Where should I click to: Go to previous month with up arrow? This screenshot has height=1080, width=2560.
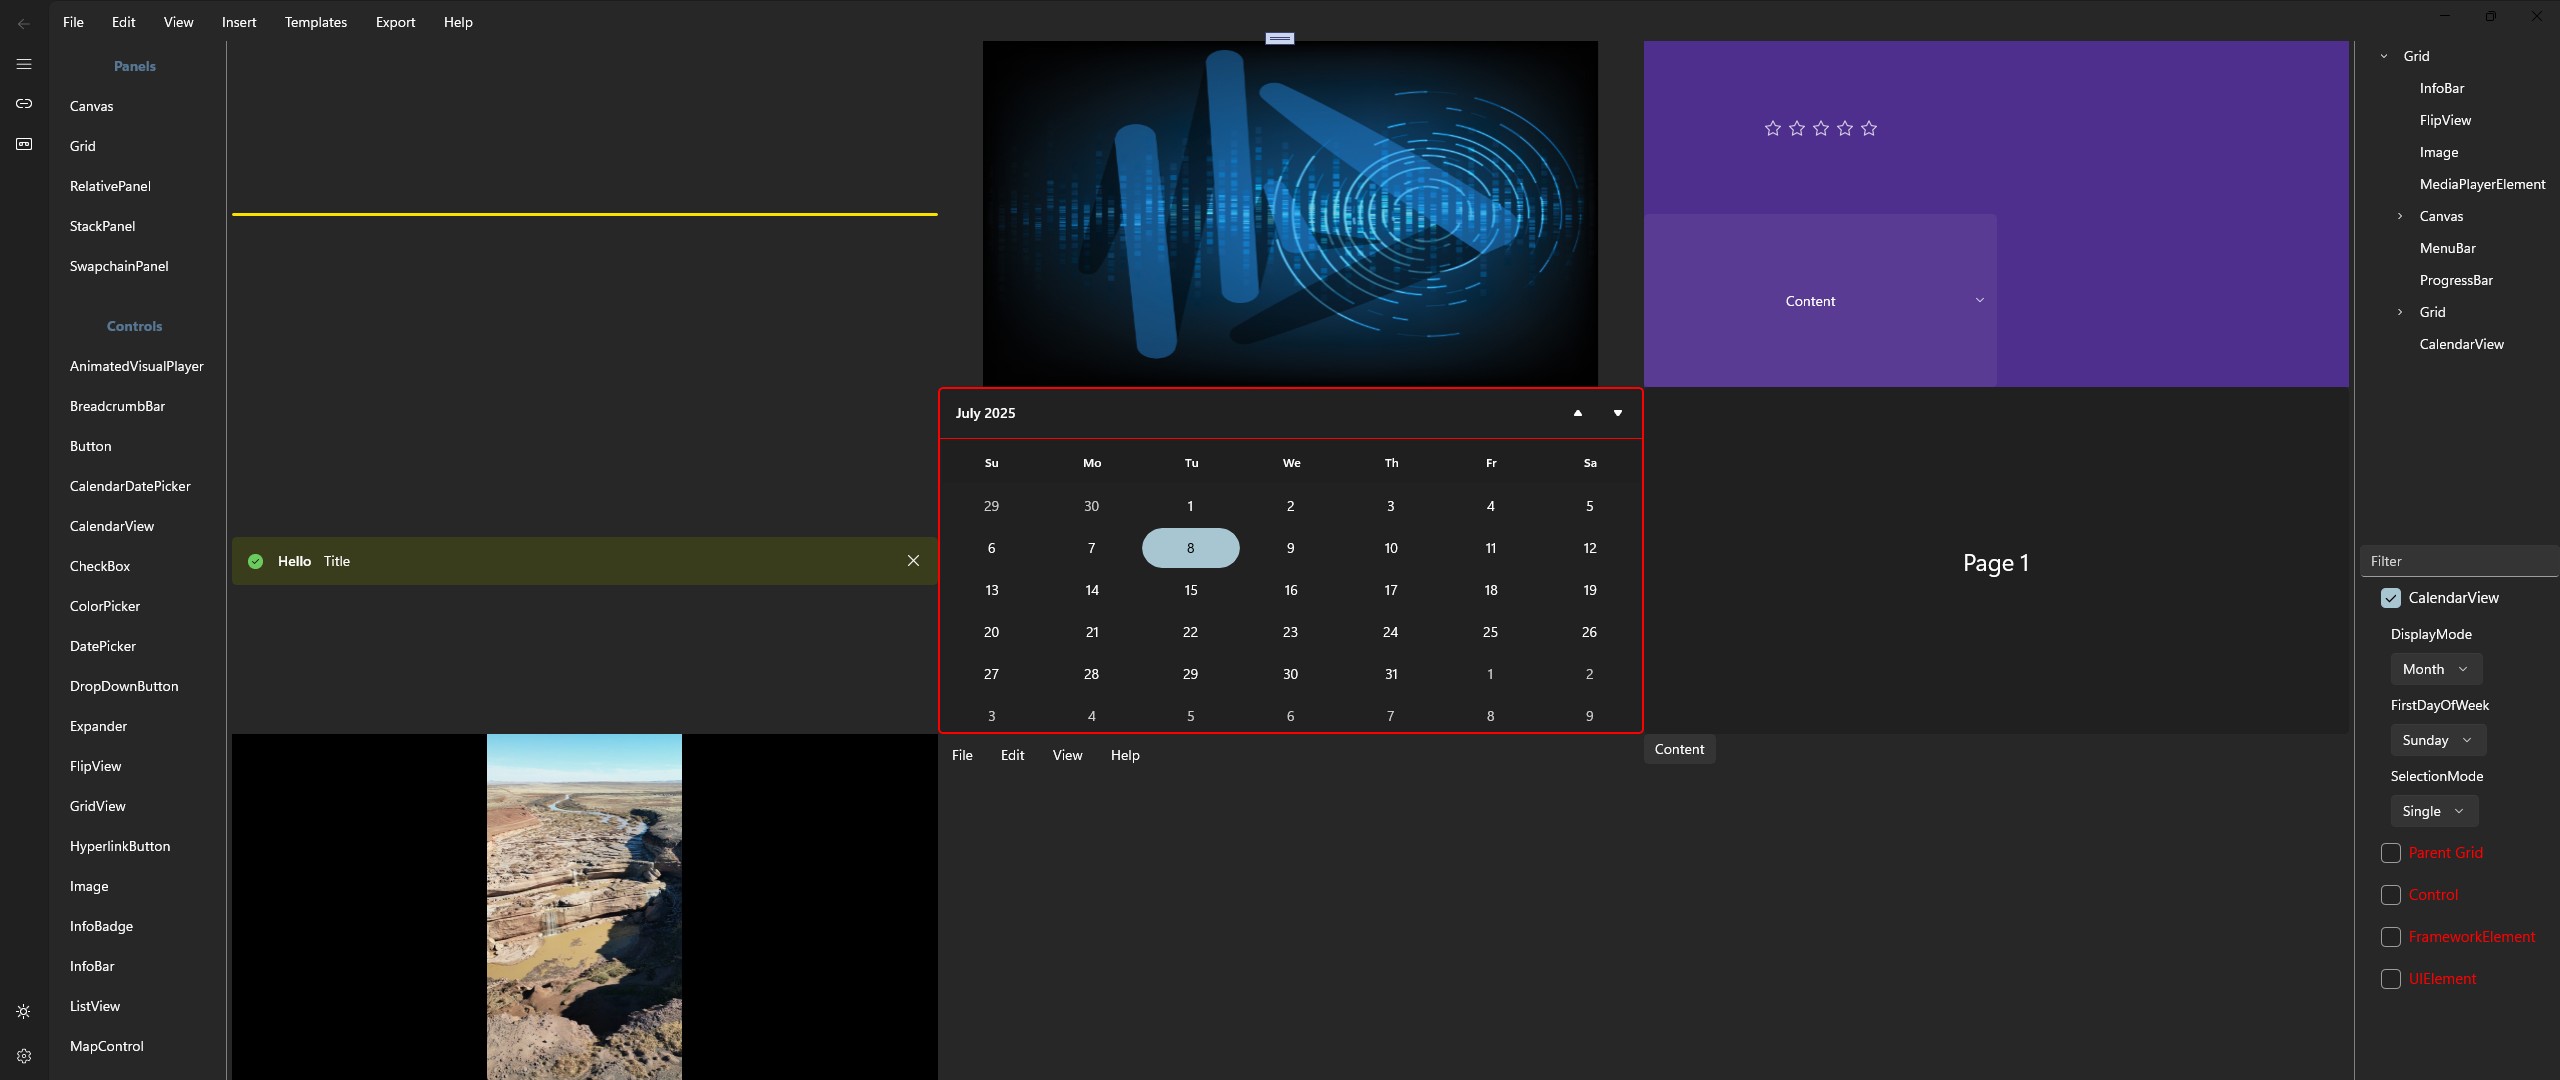pos(1578,413)
